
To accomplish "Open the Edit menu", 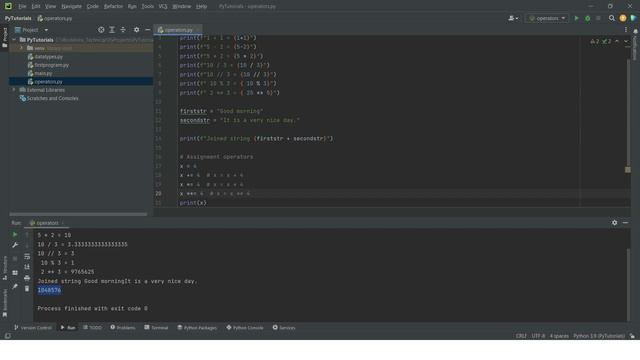I will tap(36, 7).
